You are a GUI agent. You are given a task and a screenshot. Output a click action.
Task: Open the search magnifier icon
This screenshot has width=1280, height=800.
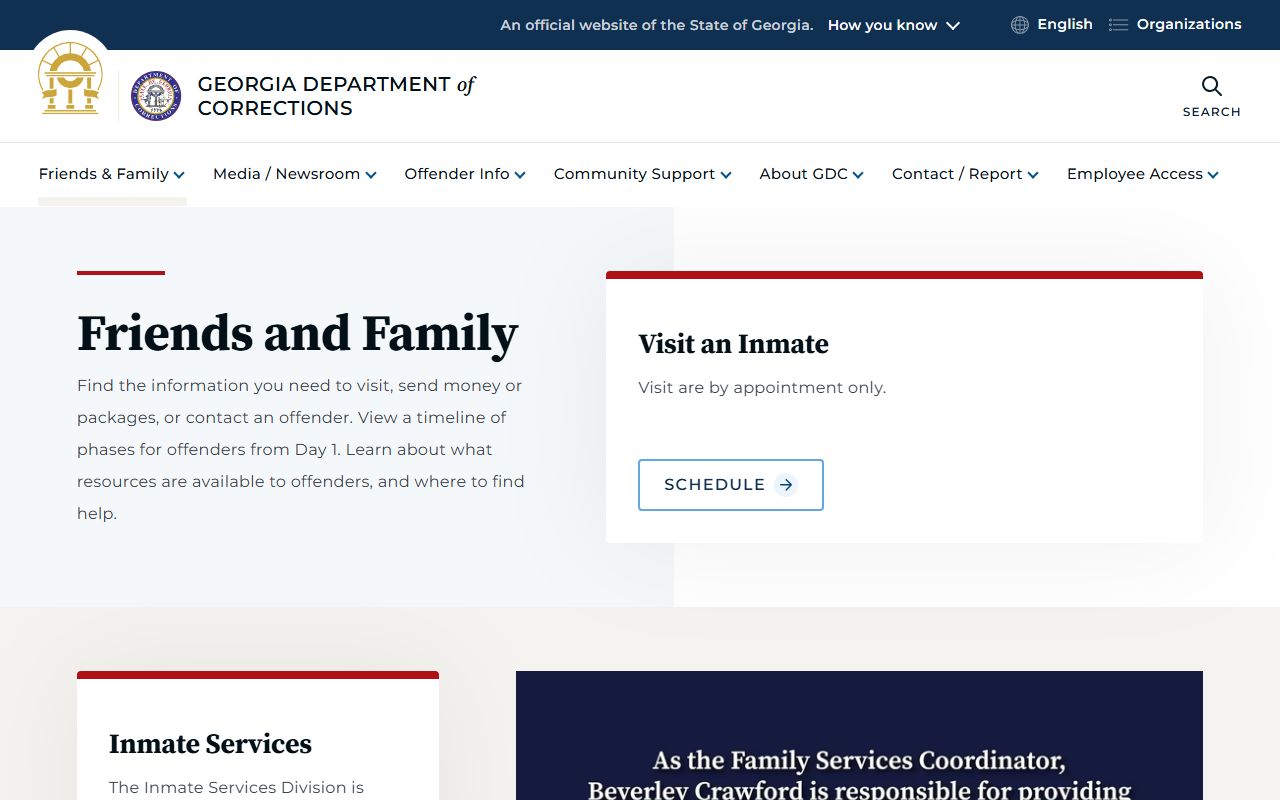(1212, 86)
